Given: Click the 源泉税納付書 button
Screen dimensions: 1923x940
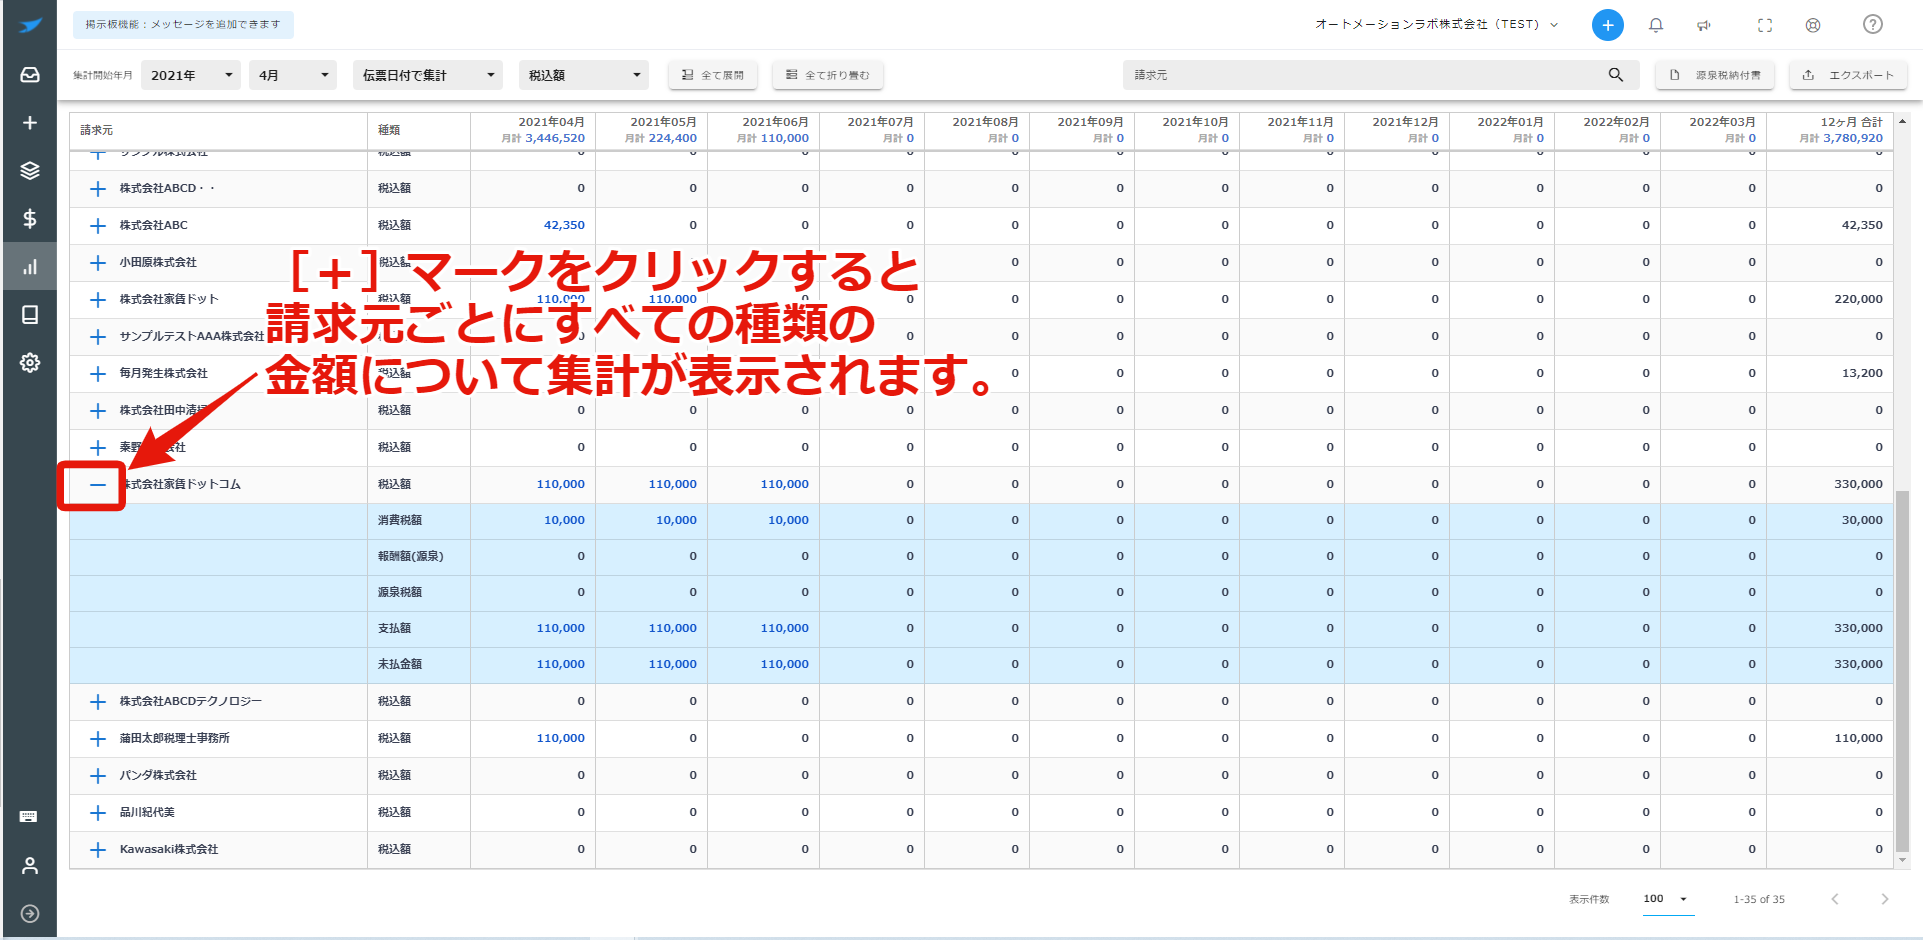Looking at the screenshot, I should (1715, 75).
